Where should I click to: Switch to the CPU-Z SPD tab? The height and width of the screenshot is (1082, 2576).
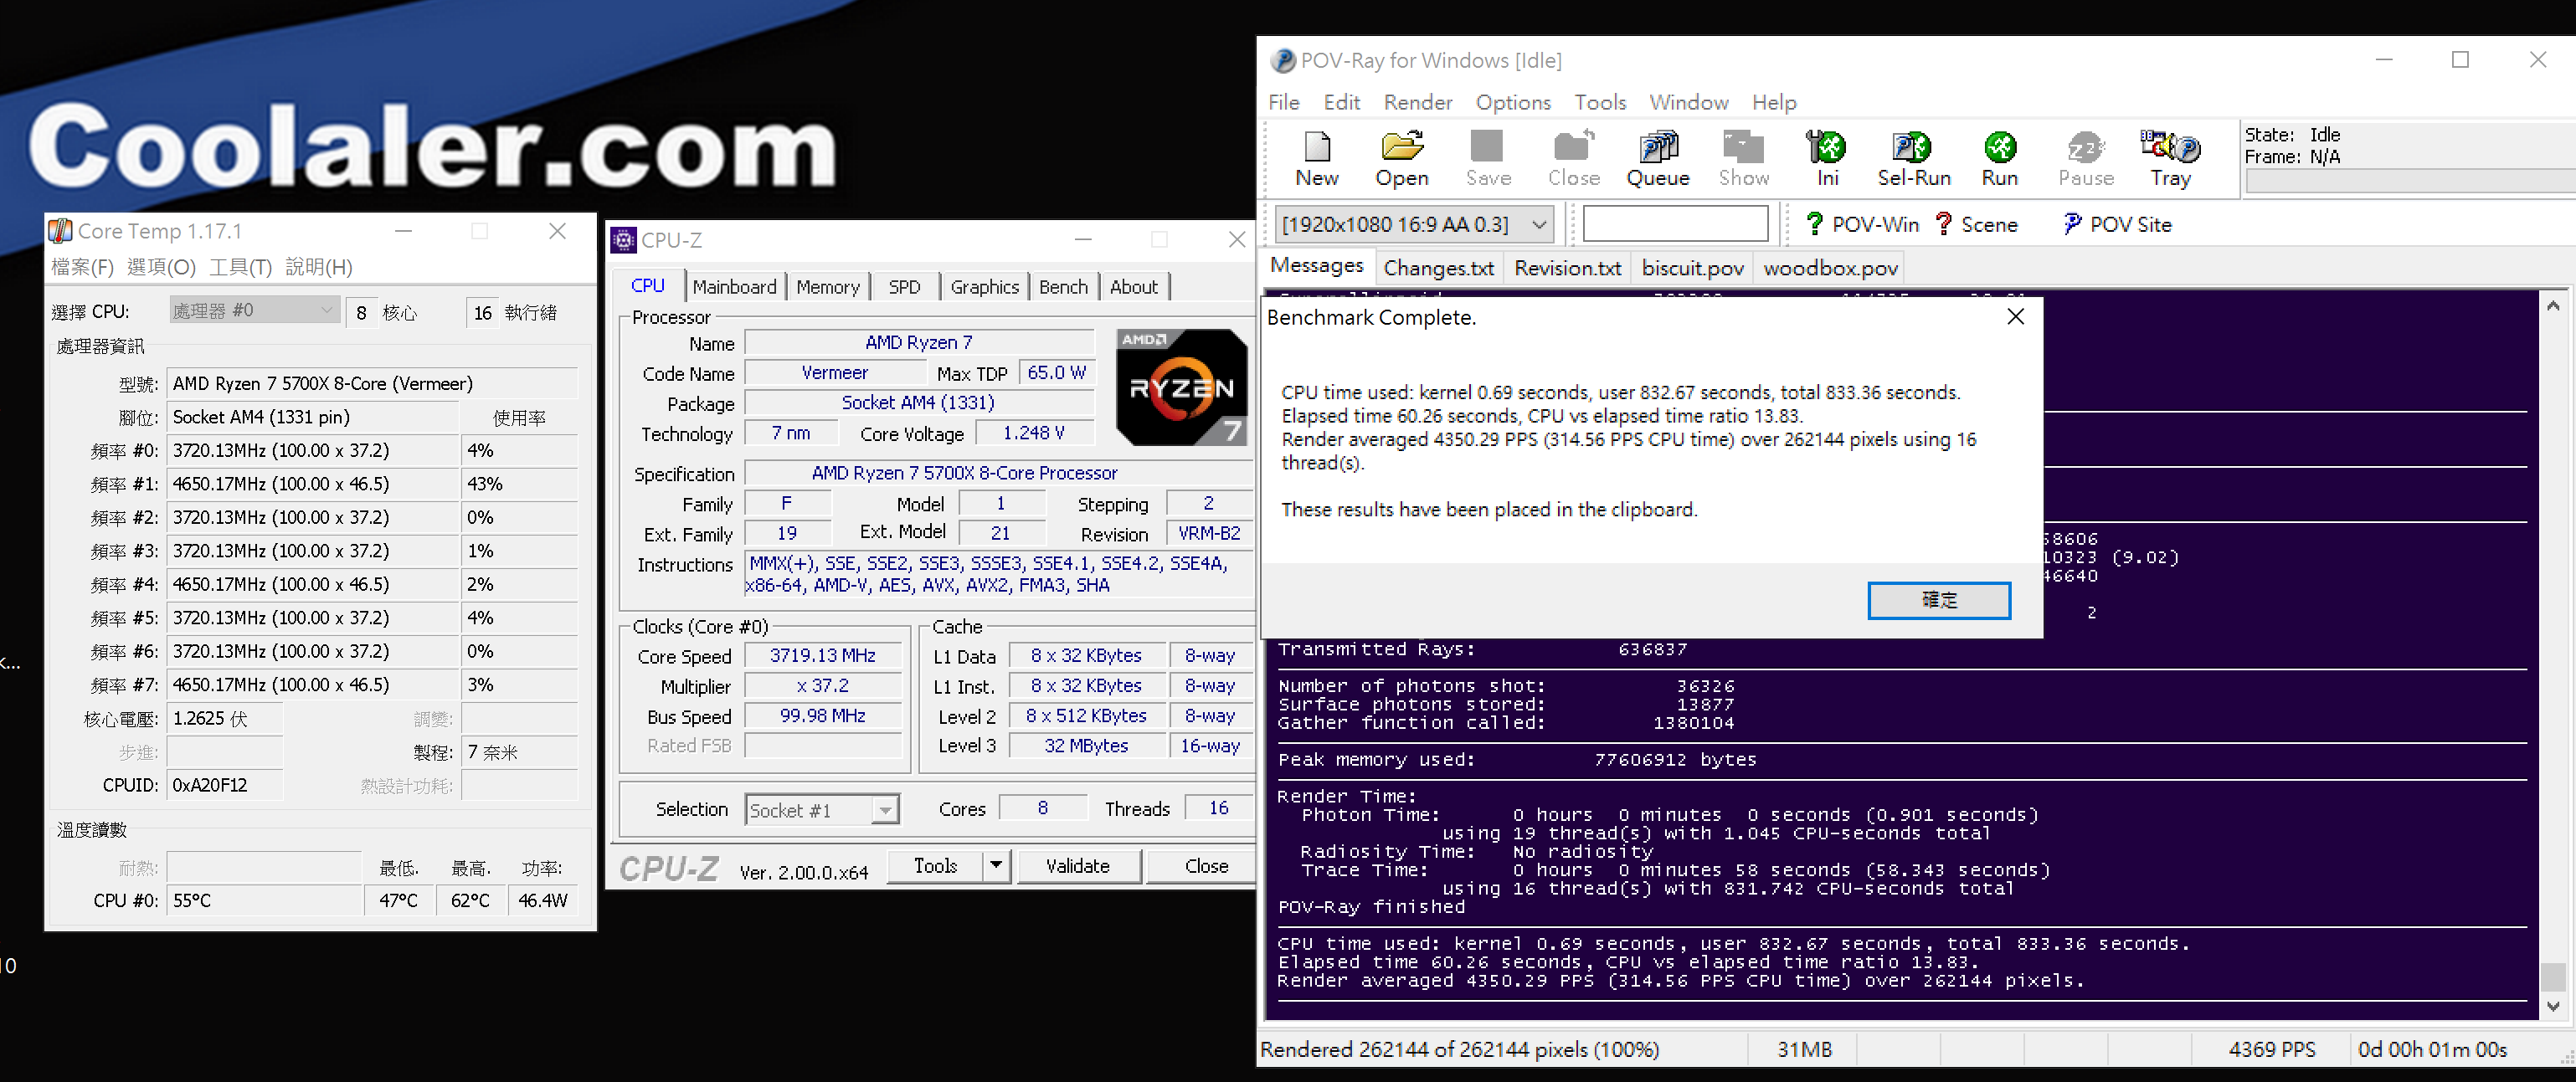pos(904,287)
